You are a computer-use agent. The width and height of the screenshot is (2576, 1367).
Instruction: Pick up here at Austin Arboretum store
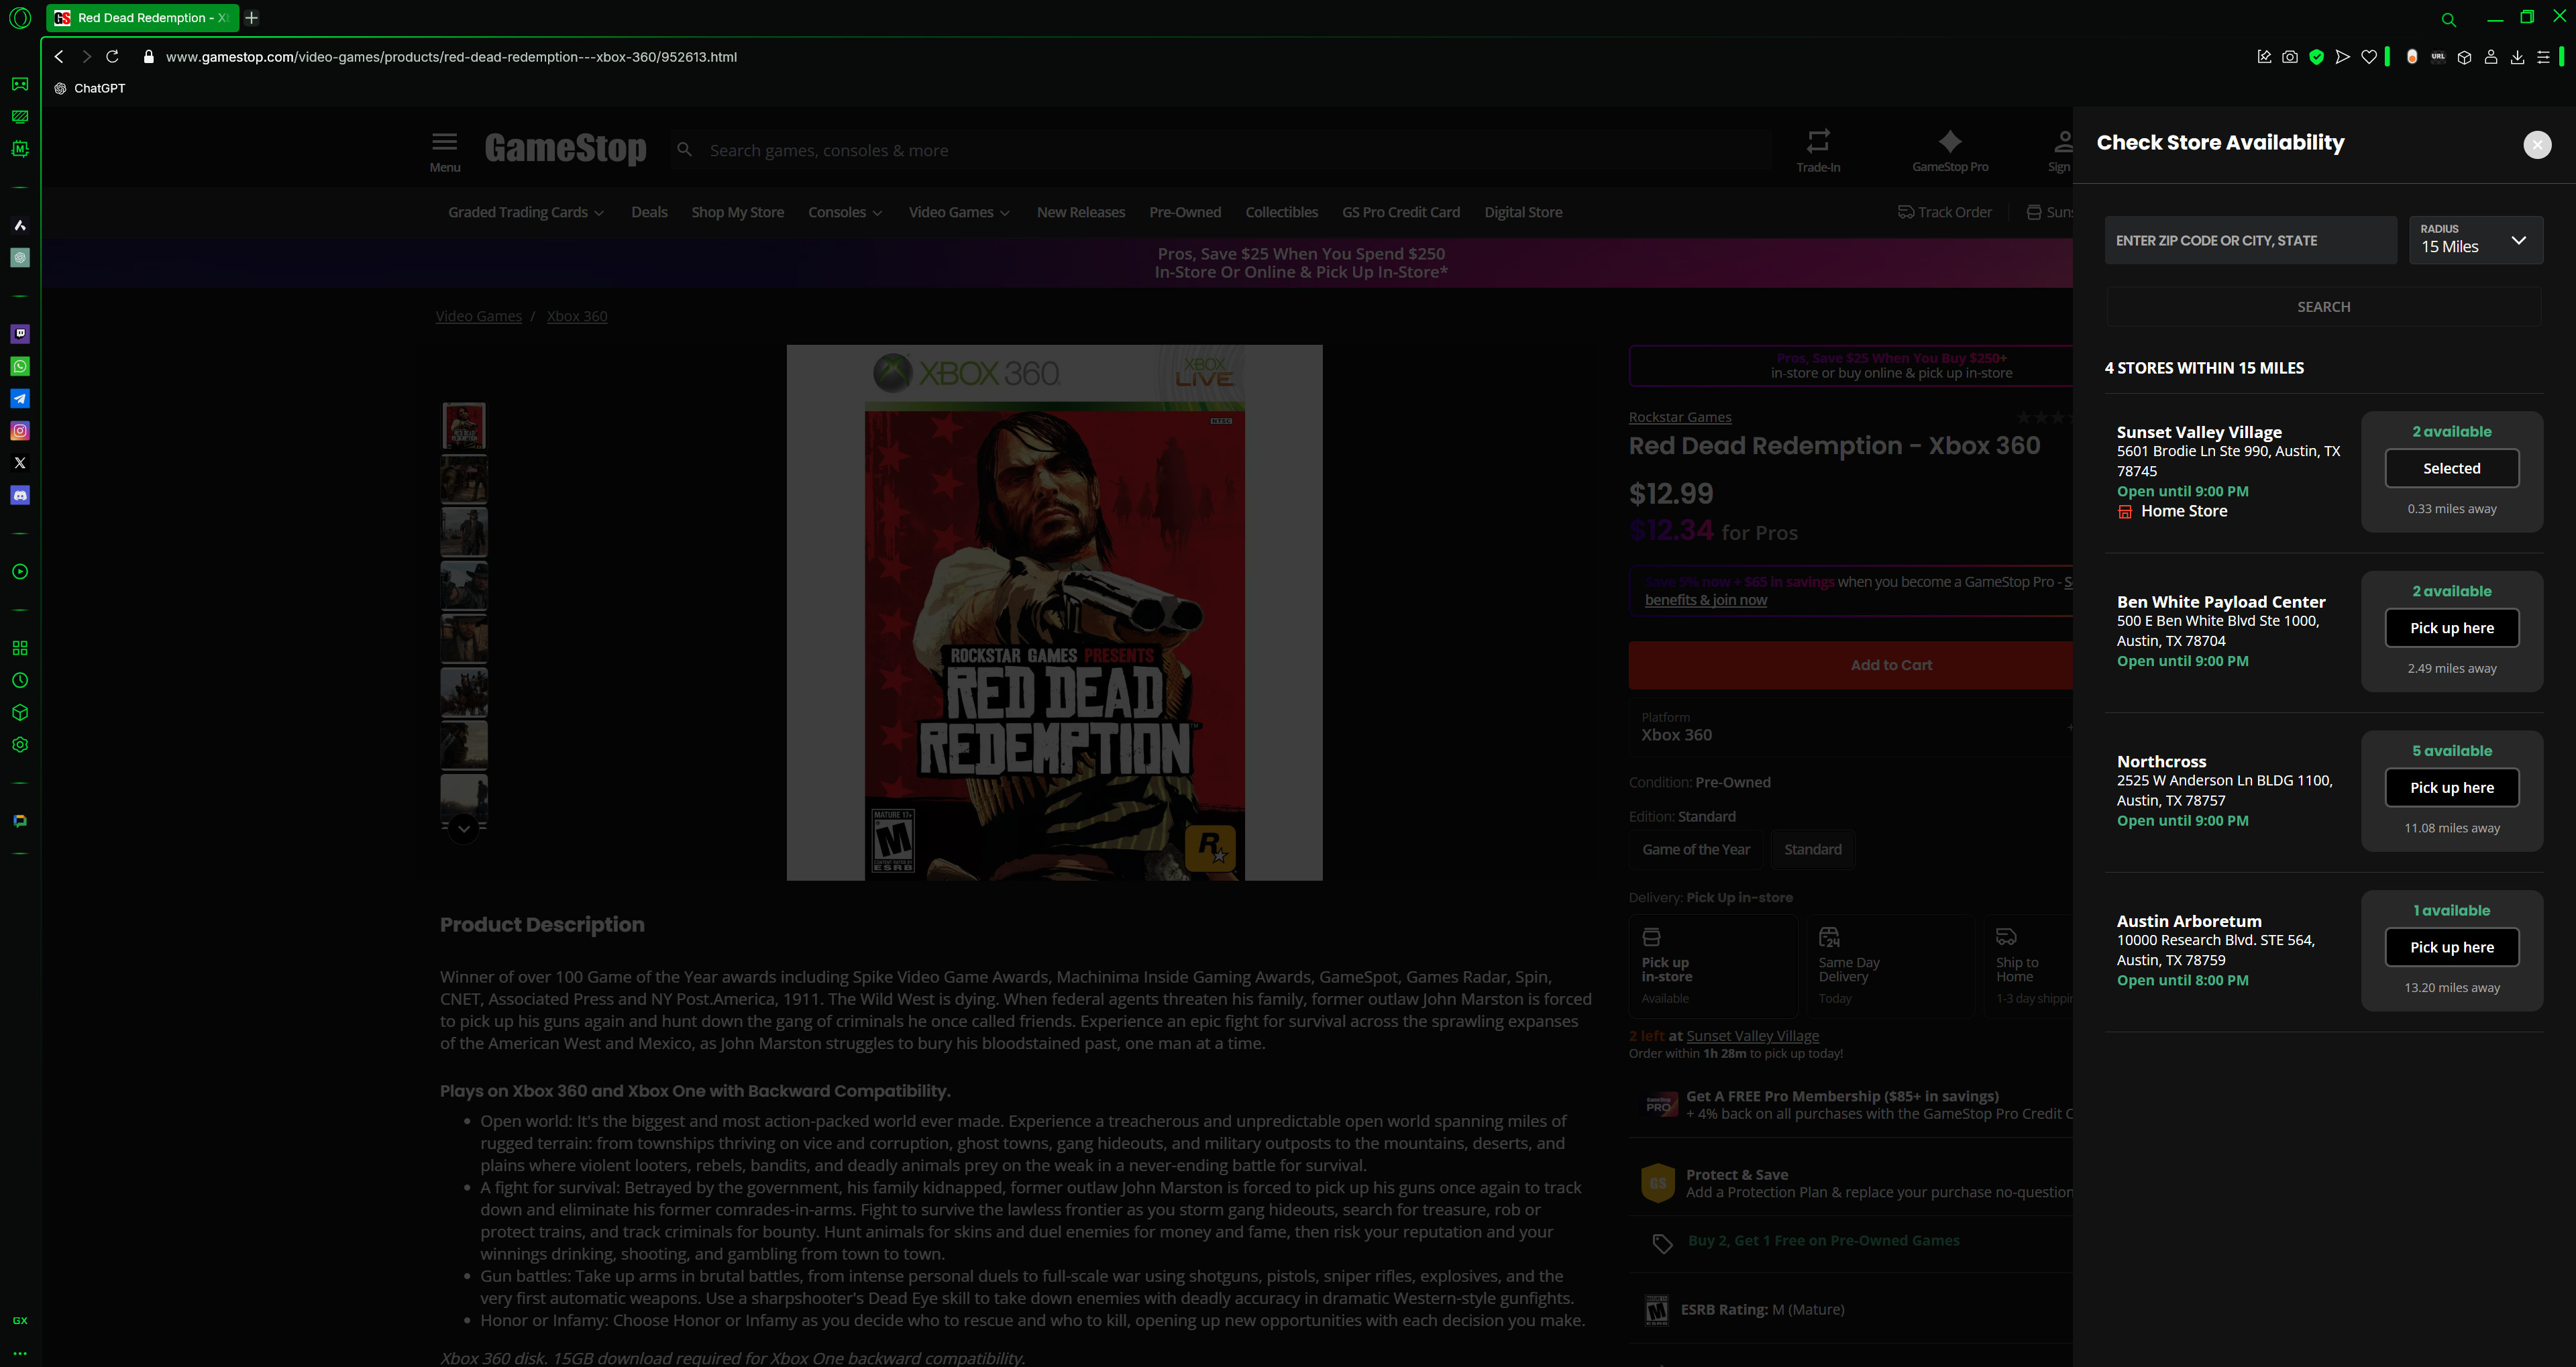click(x=2451, y=947)
